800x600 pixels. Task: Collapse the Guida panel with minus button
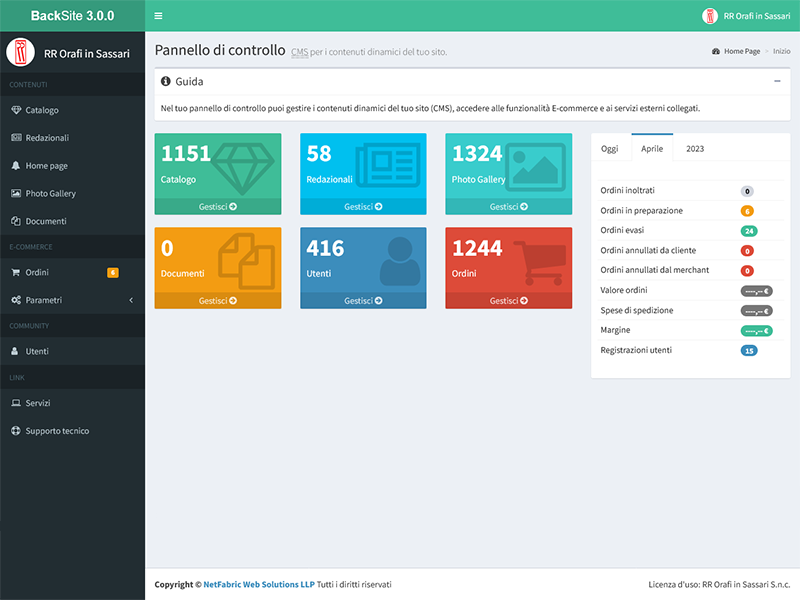click(x=777, y=81)
